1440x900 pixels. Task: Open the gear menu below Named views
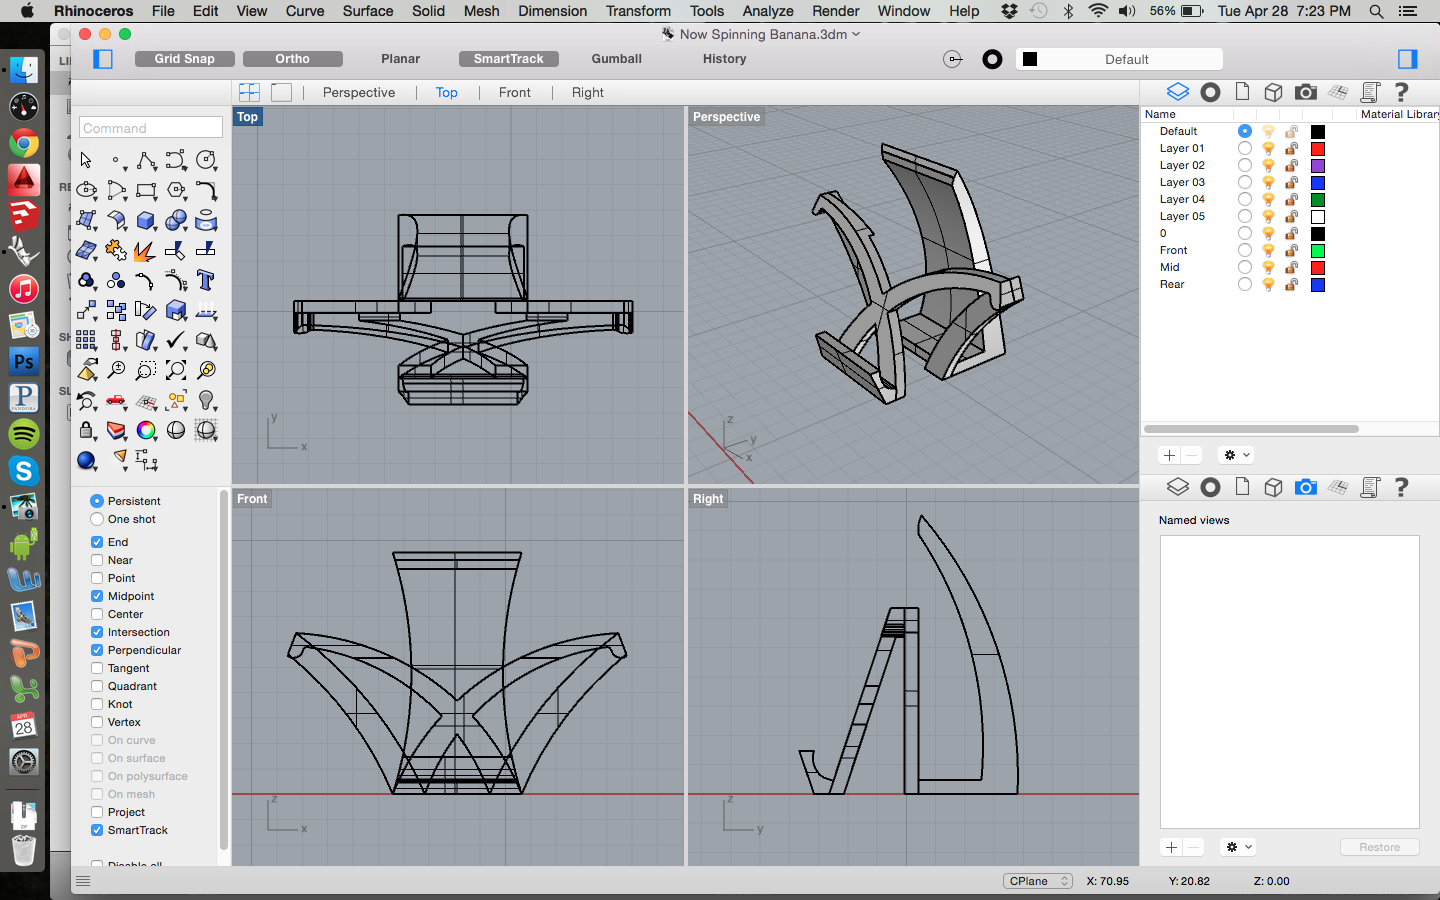coord(1237,847)
